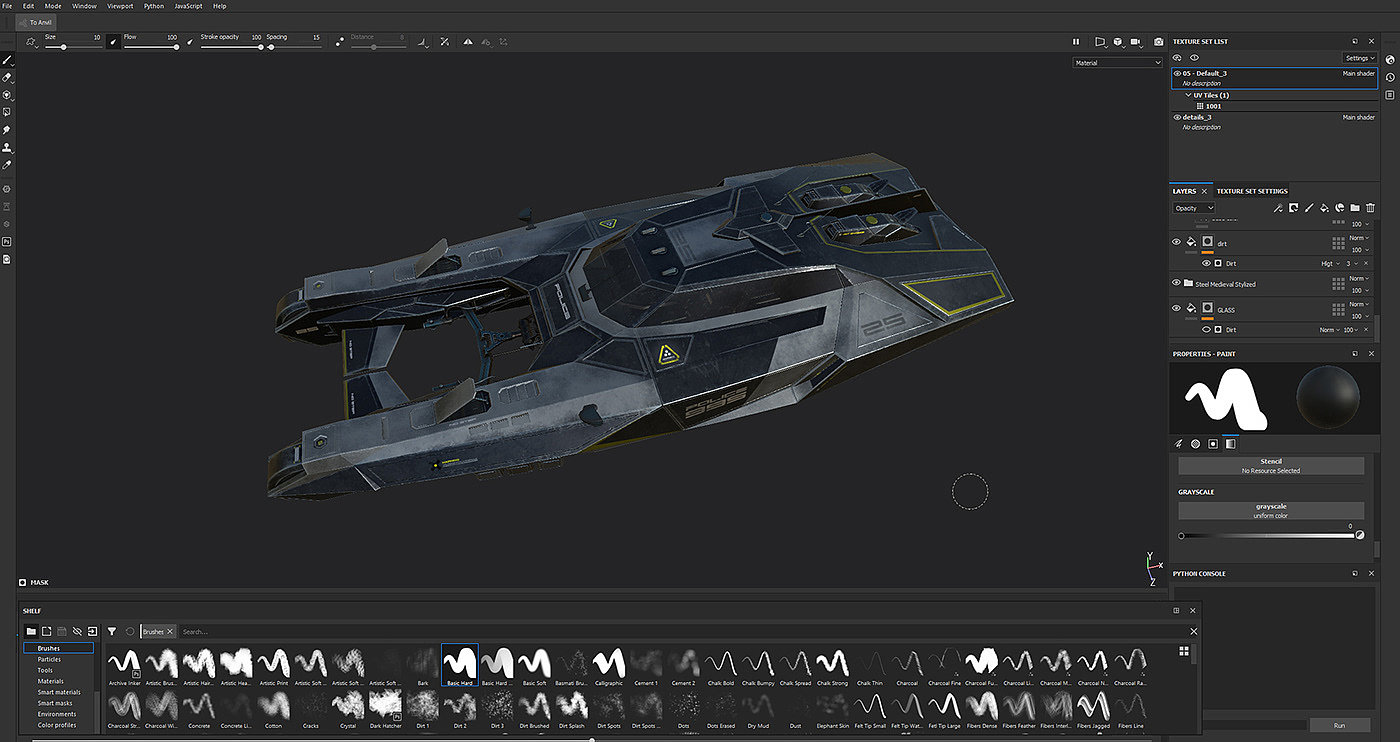This screenshot has height=742, width=1400.
Task: Add a folder using Layers panel icon
Action: [1355, 208]
